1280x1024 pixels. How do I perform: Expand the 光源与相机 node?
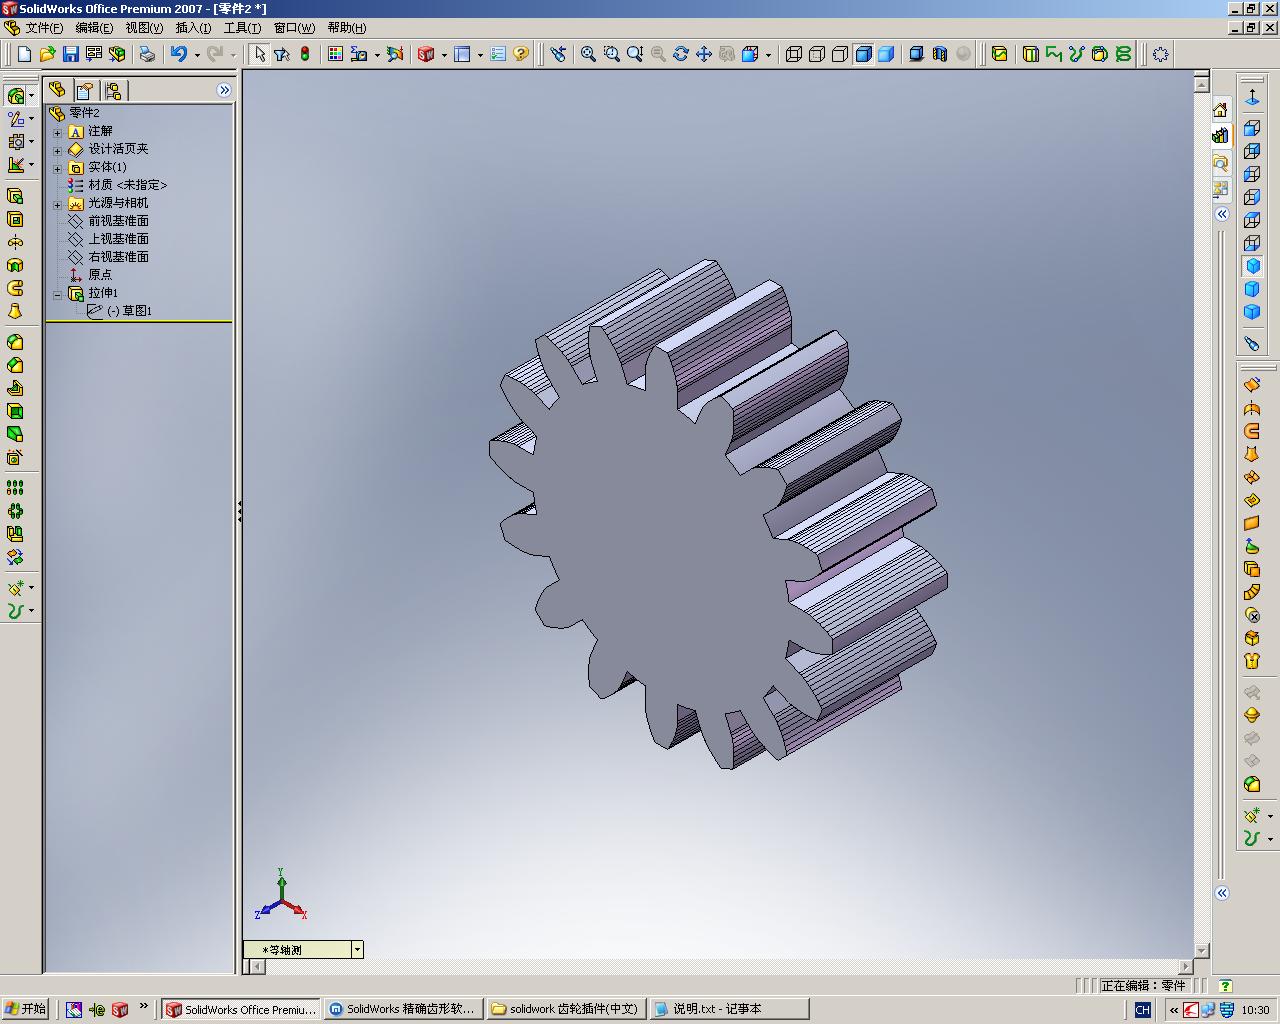tap(57, 204)
